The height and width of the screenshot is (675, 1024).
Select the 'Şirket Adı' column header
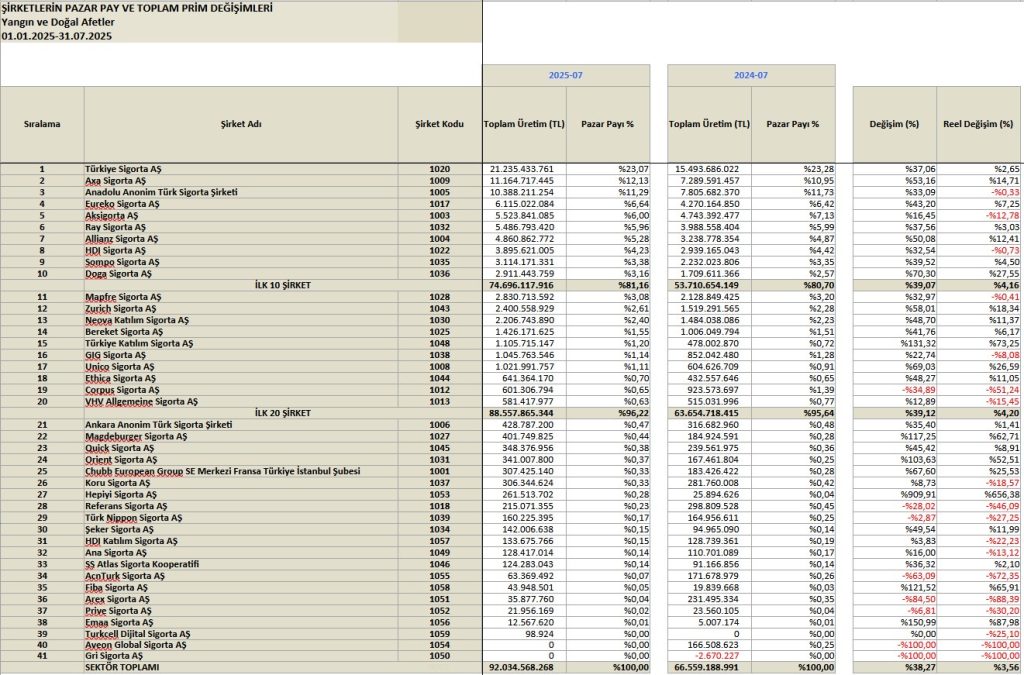tap(241, 124)
